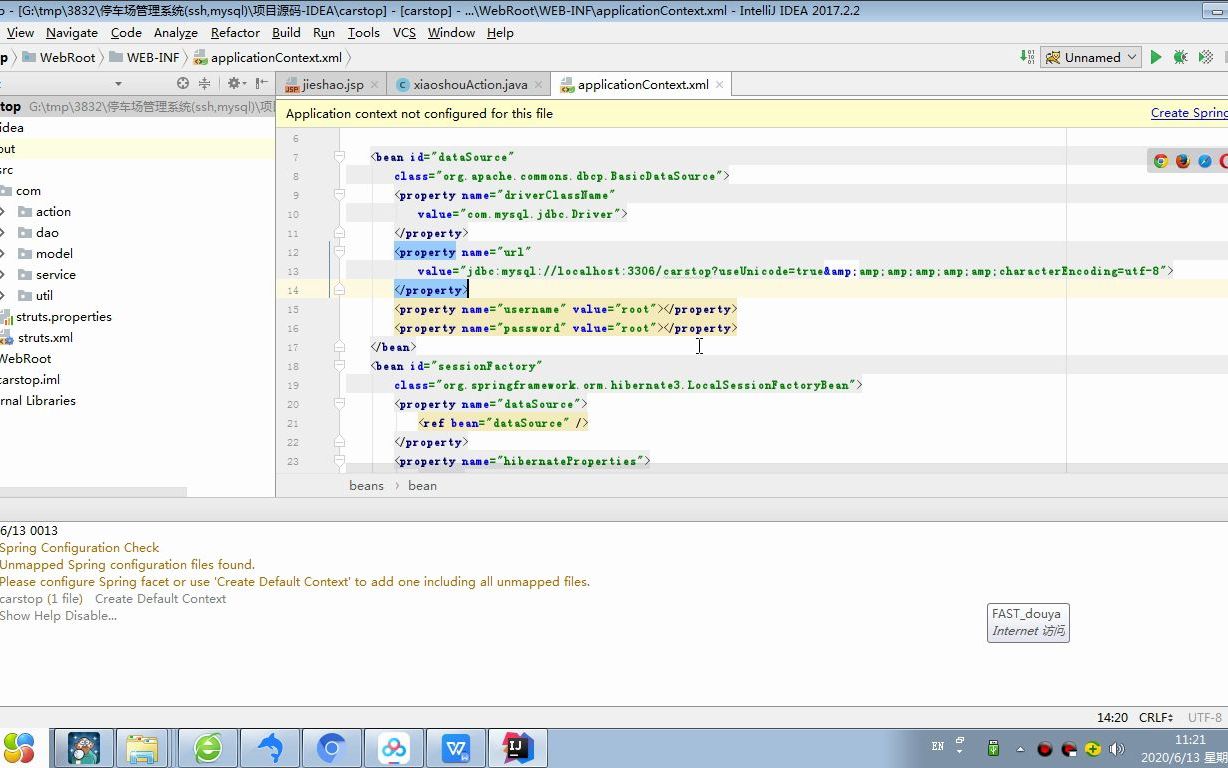Open the page in Chrome
Viewport: 1228px width, 768px height.
click(1161, 160)
